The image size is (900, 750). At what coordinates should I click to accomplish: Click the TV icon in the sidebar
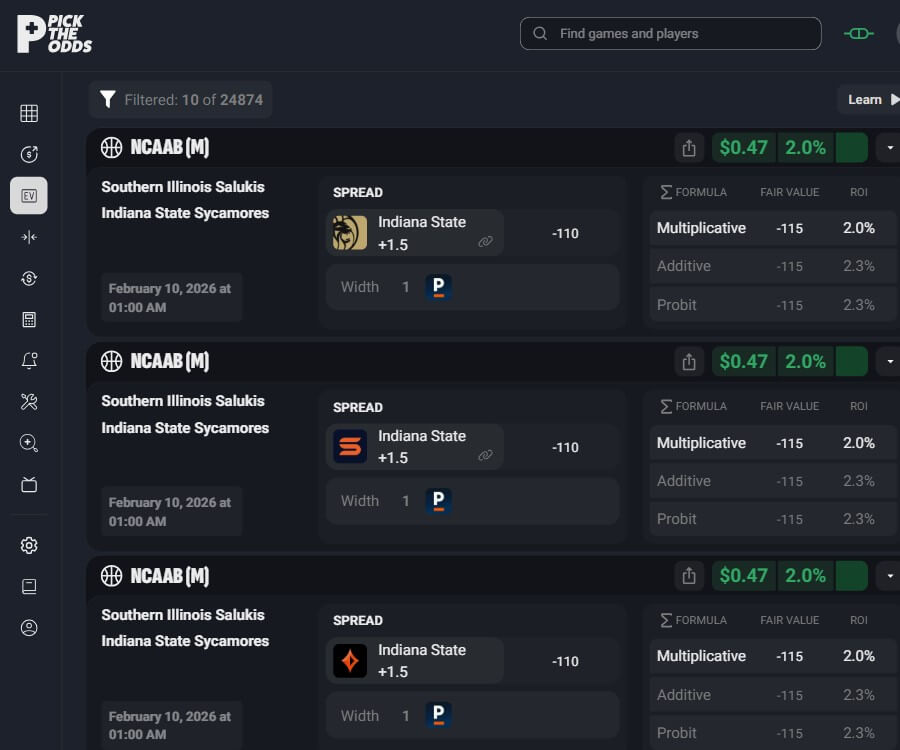29,484
